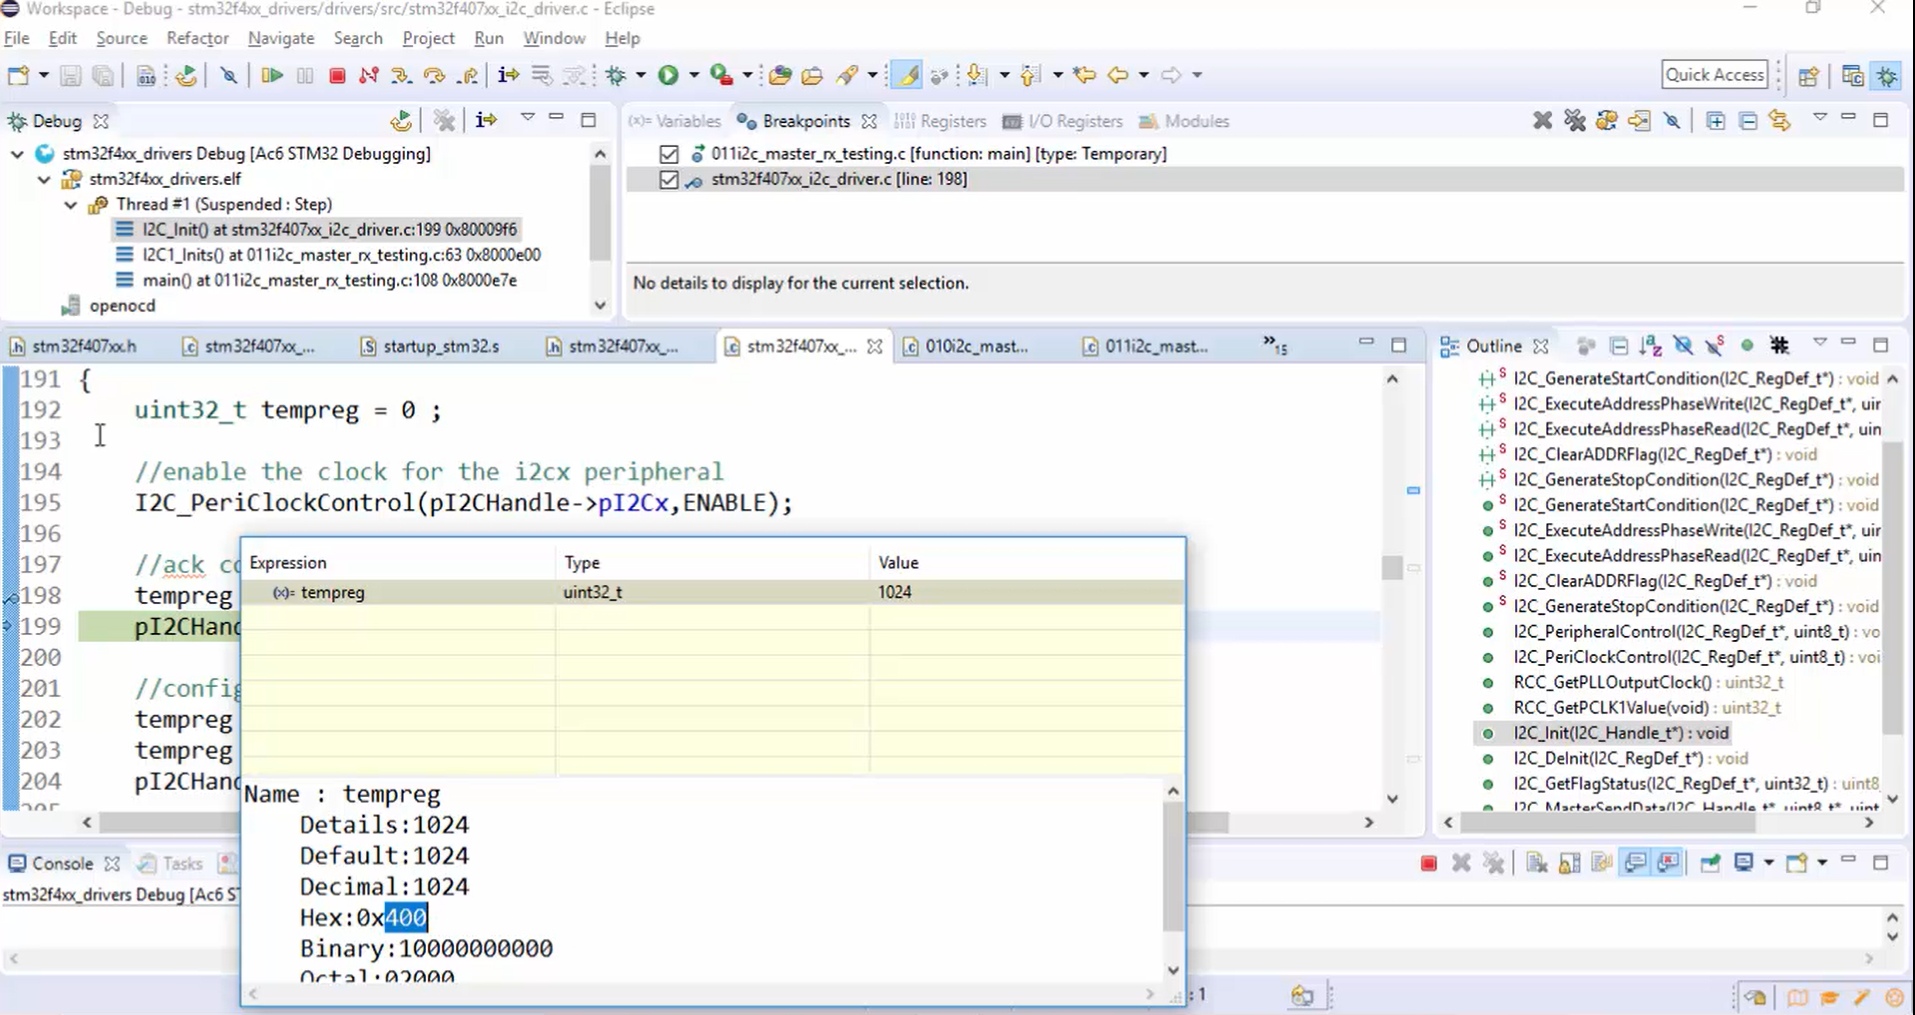This screenshot has width=1915, height=1015.
Task: Click Remove Selected Breakpoints icon
Action: pyautogui.click(x=1542, y=121)
